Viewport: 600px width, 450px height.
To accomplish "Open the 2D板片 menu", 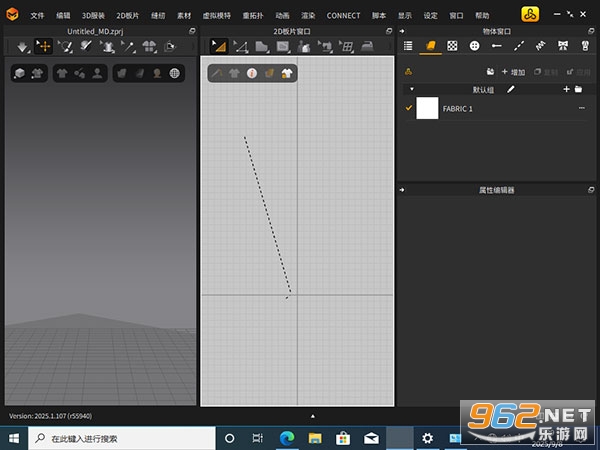I will (127, 16).
